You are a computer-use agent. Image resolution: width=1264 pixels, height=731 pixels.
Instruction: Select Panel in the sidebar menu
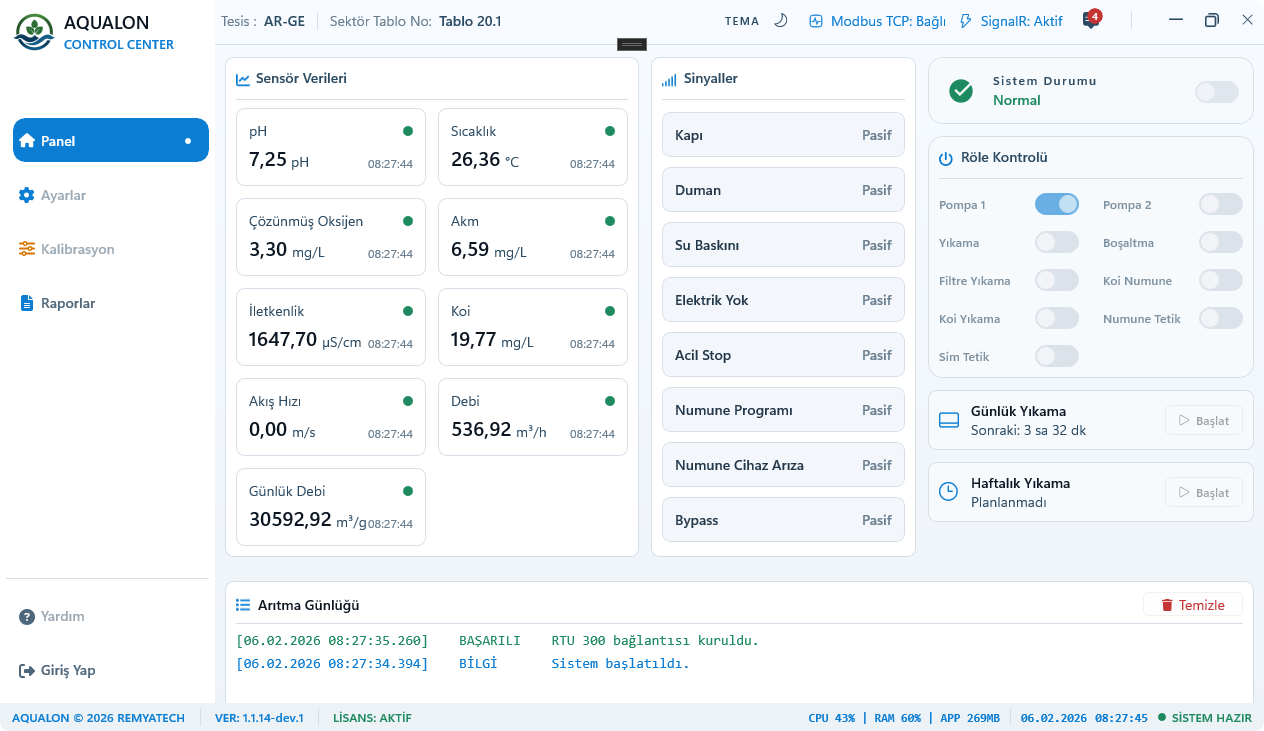110,140
